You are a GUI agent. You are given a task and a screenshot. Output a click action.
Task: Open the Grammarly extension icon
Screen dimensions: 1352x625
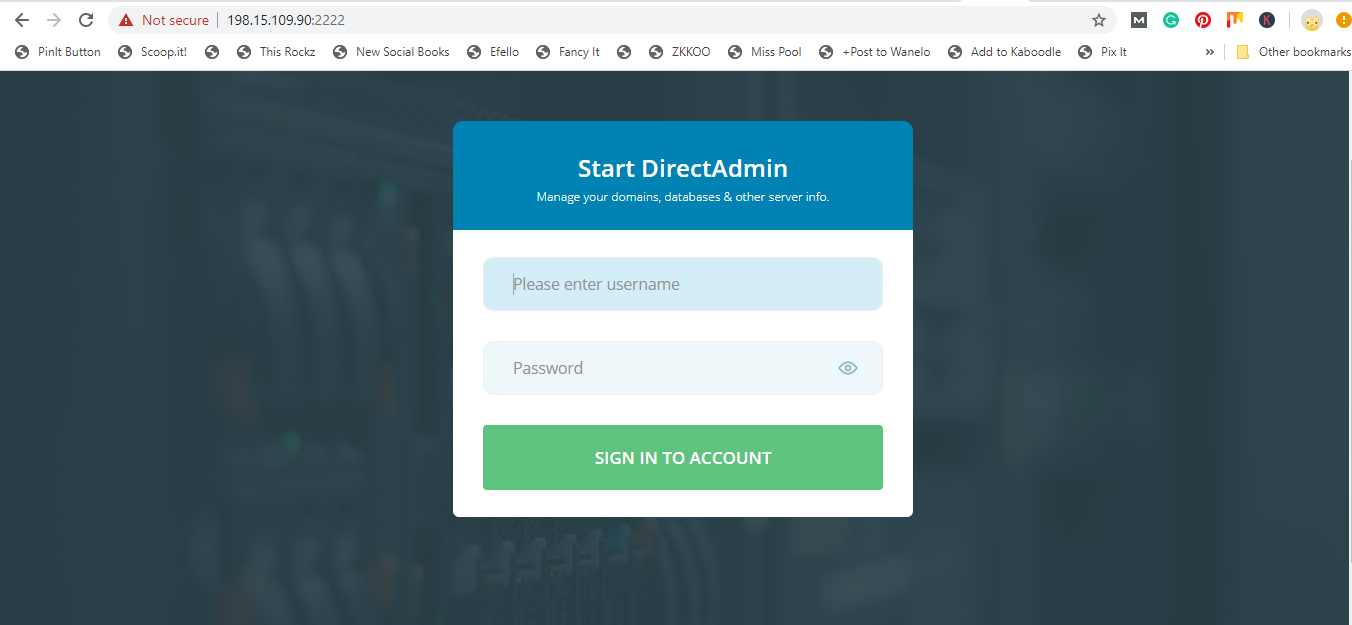click(1171, 20)
